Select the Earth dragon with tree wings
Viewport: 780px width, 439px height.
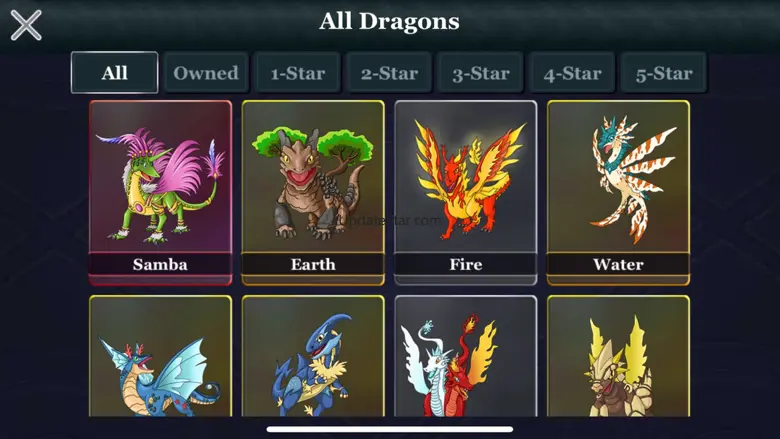pos(313,192)
